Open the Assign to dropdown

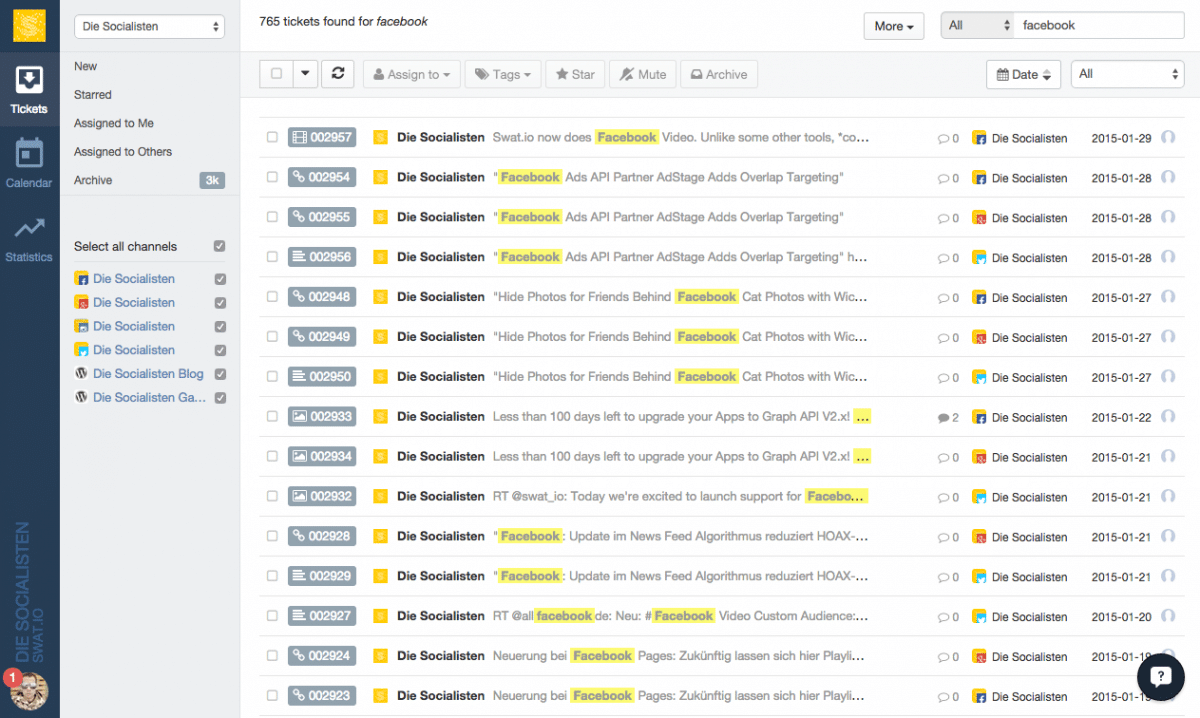[412, 74]
